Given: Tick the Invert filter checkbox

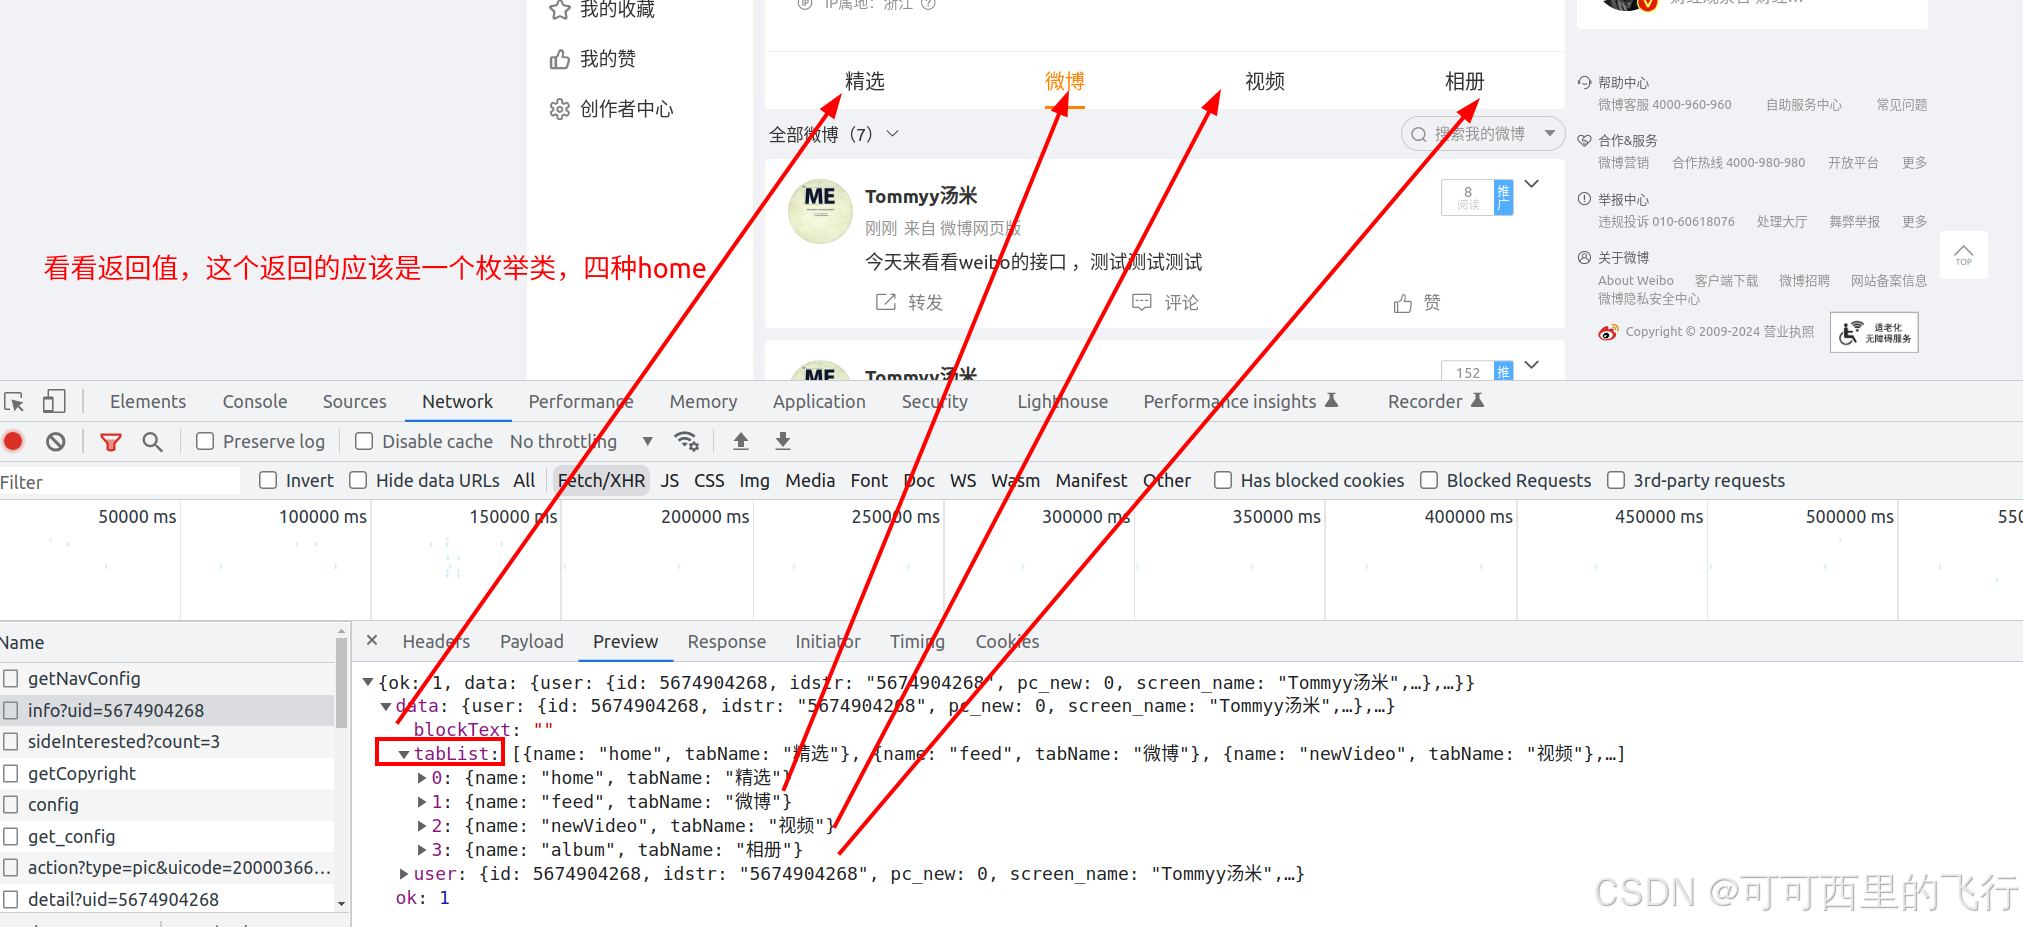Looking at the screenshot, I should [x=268, y=480].
